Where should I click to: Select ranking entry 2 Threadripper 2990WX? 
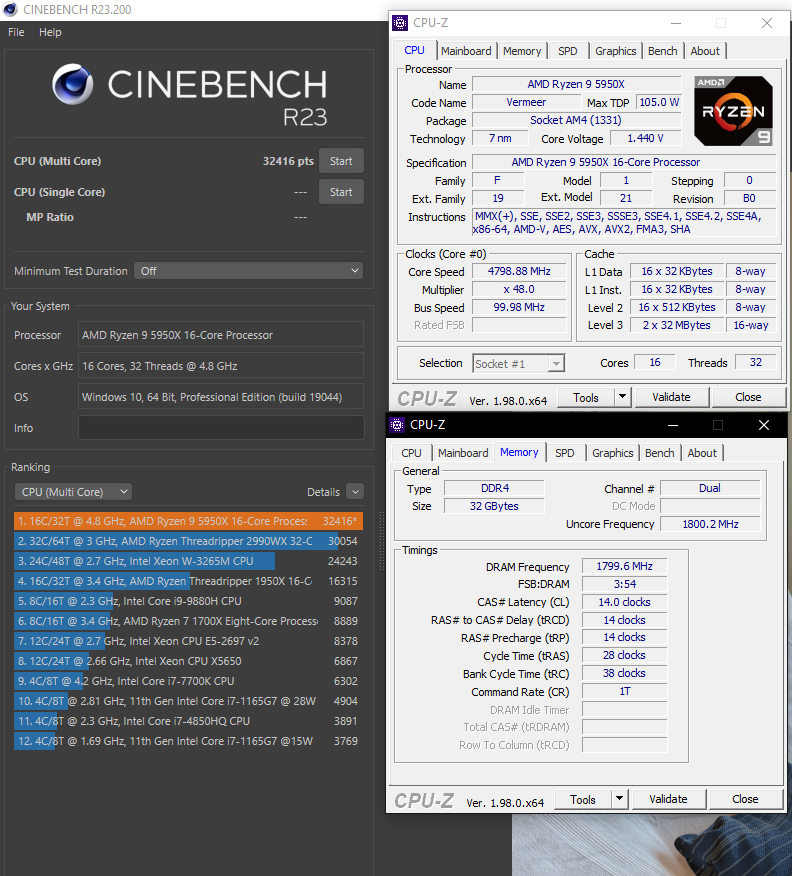coord(188,541)
